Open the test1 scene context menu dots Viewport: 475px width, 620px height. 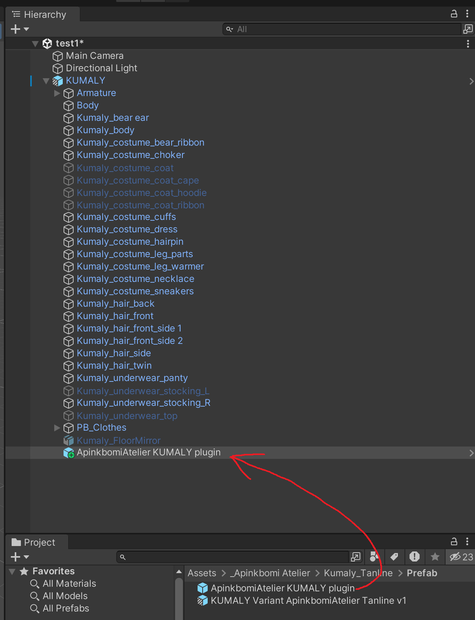(468, 43)
